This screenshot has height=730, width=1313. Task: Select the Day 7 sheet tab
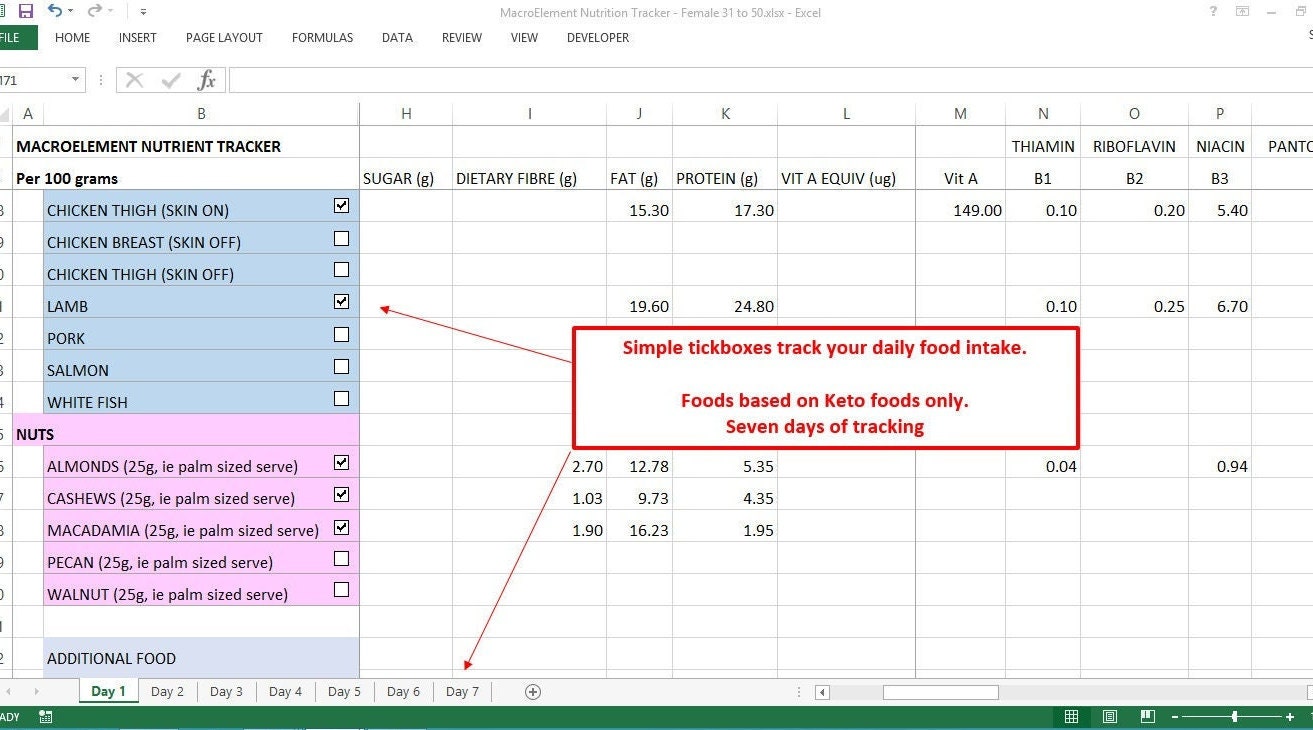[x=462, y=691]
